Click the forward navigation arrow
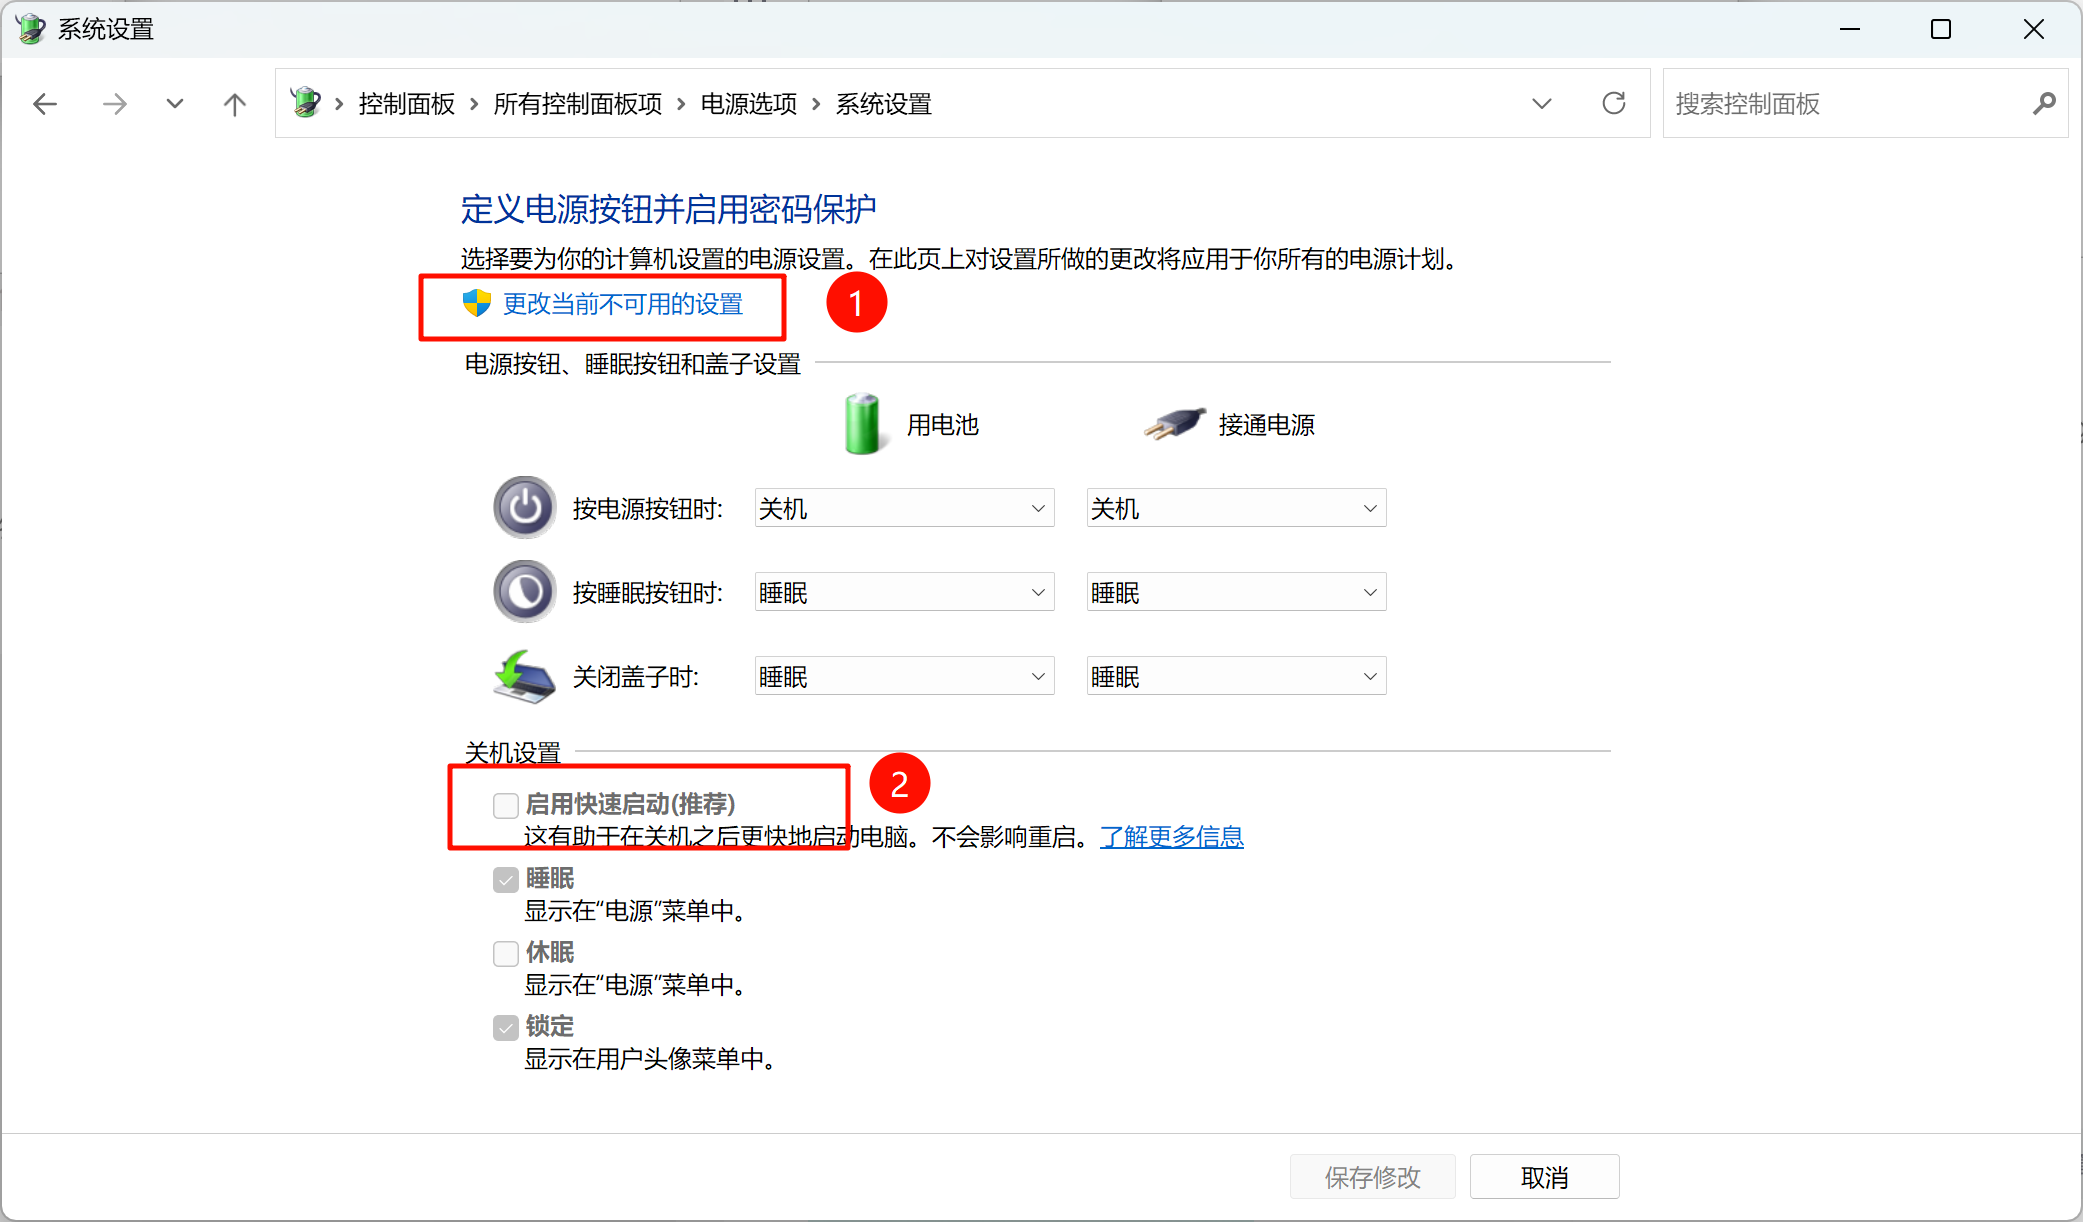 [115, 104]
